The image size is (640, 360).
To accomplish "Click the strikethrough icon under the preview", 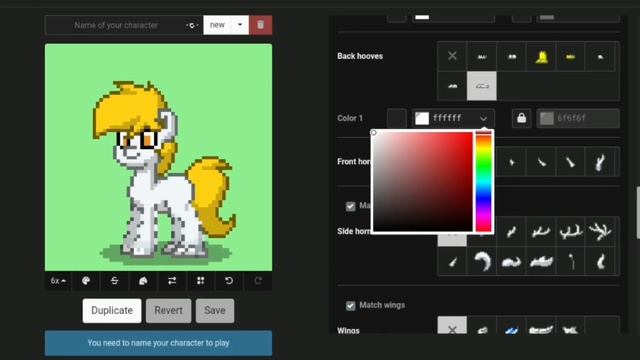I will tap(114, 281).
